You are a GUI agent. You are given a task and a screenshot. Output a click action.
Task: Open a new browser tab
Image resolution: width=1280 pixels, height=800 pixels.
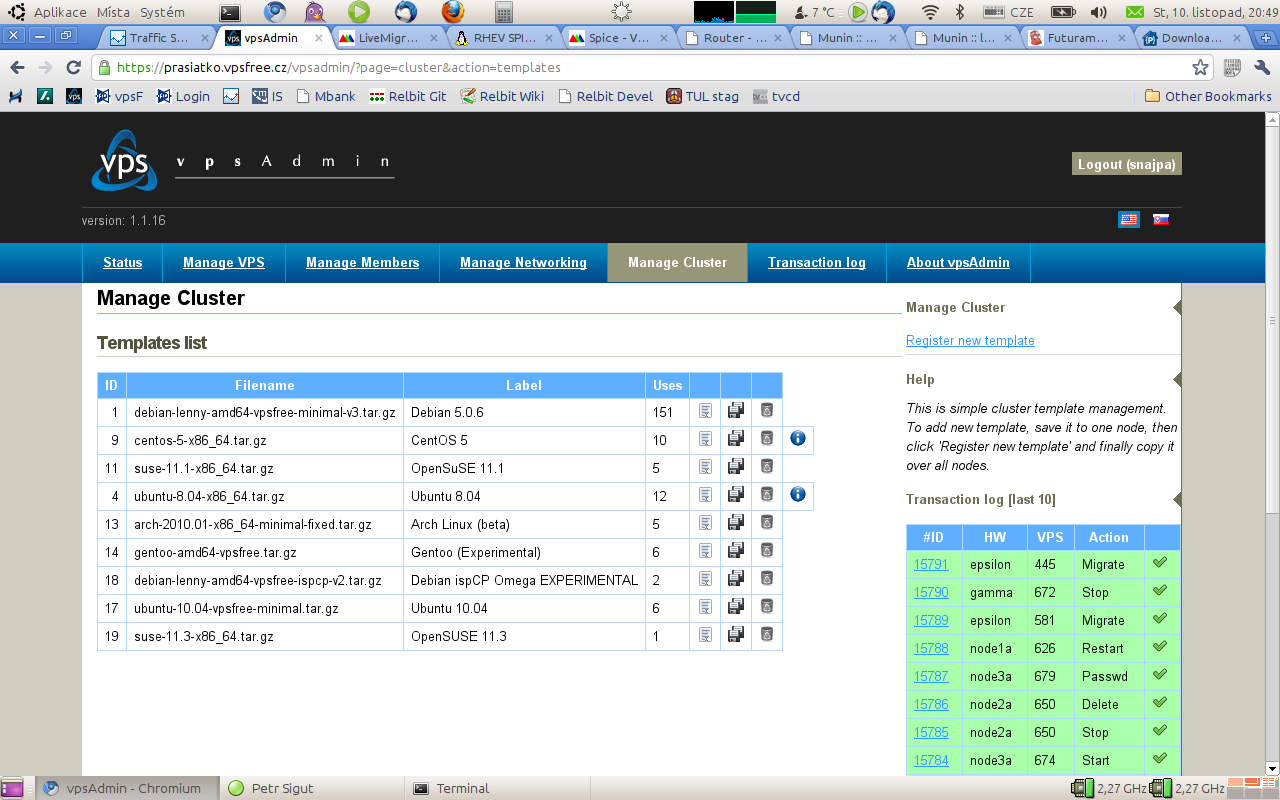[x=1264, y=38]
